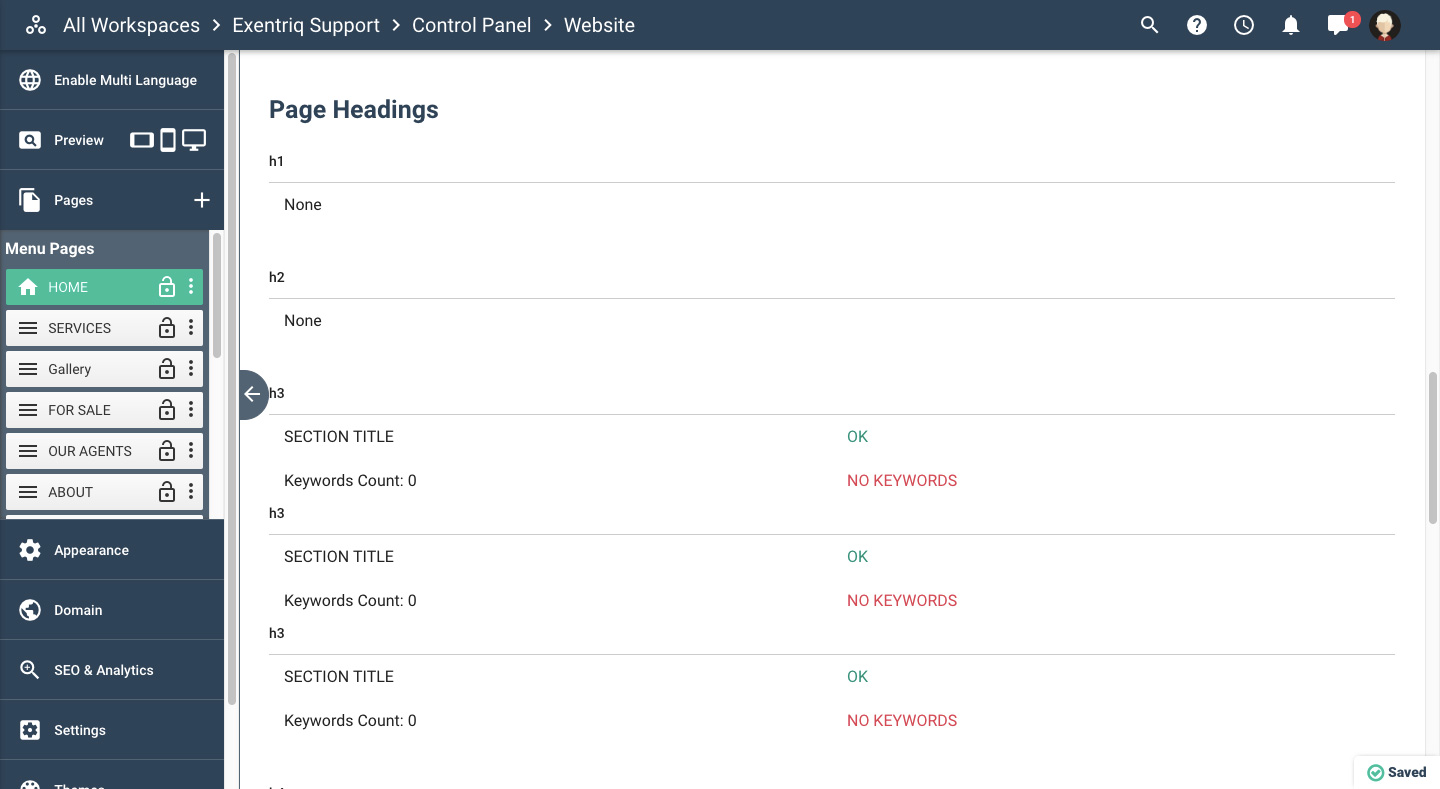Open chat messages with unread badge
1440x789 pixels.
point(1338,25)
